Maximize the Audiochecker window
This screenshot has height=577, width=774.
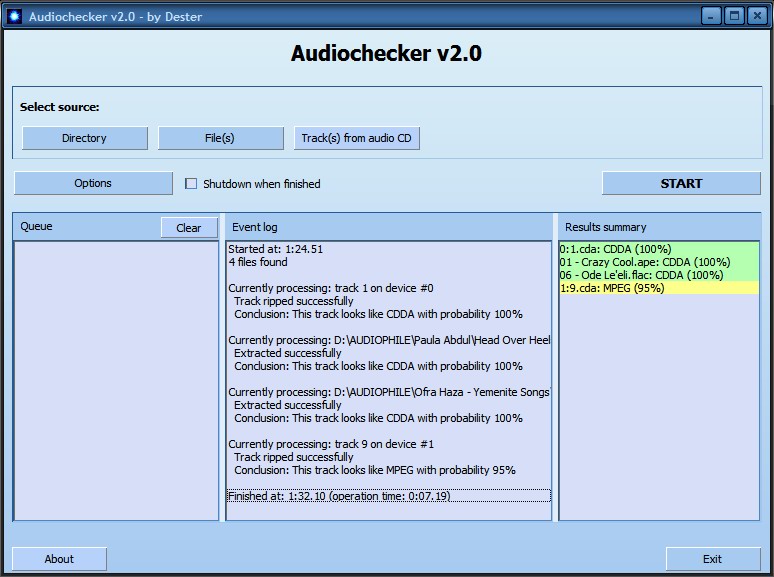pos(734,16)
